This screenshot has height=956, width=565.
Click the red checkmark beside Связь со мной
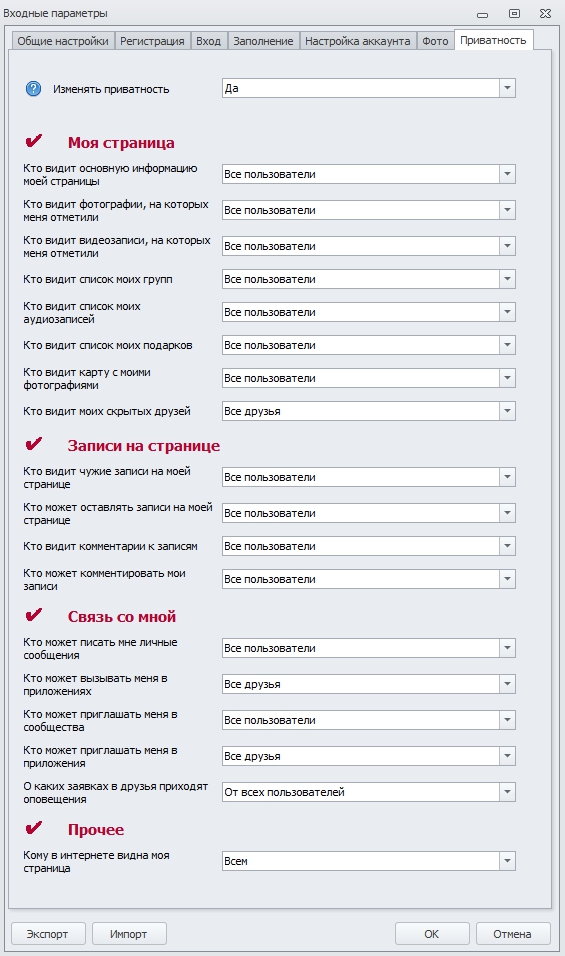coord(34,615)
